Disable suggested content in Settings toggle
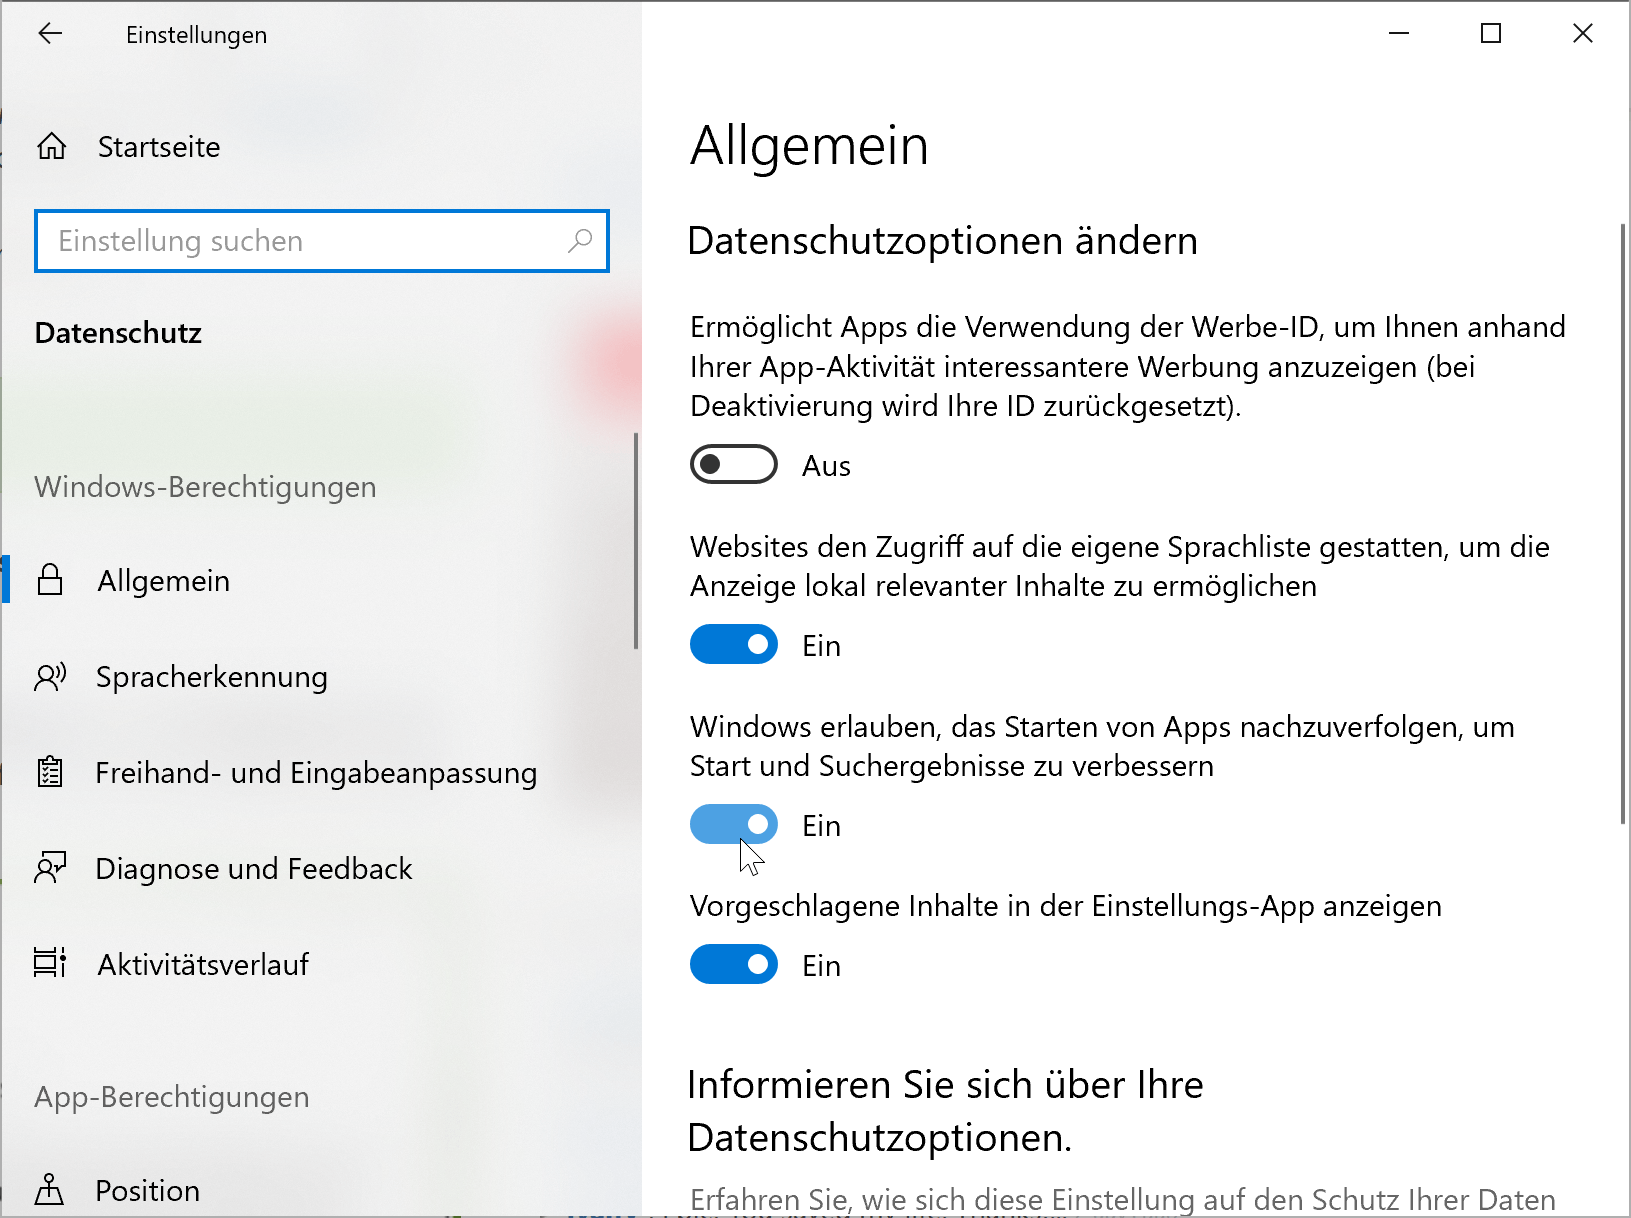Screen dimensions: 1631x1218 coord(733,965)
